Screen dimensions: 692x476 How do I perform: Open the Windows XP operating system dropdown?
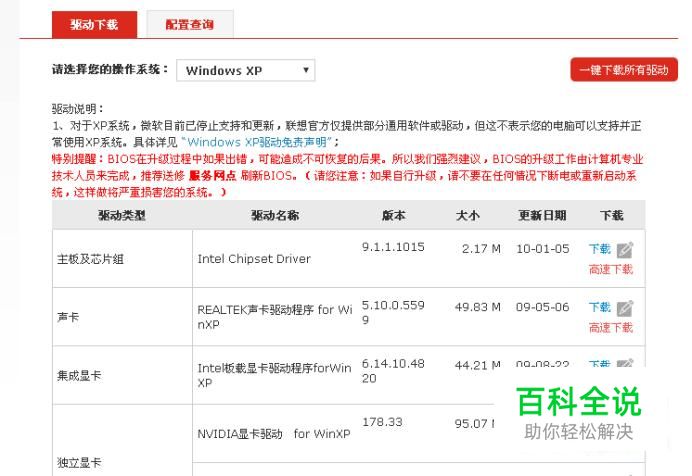click(x=245, y=70)
